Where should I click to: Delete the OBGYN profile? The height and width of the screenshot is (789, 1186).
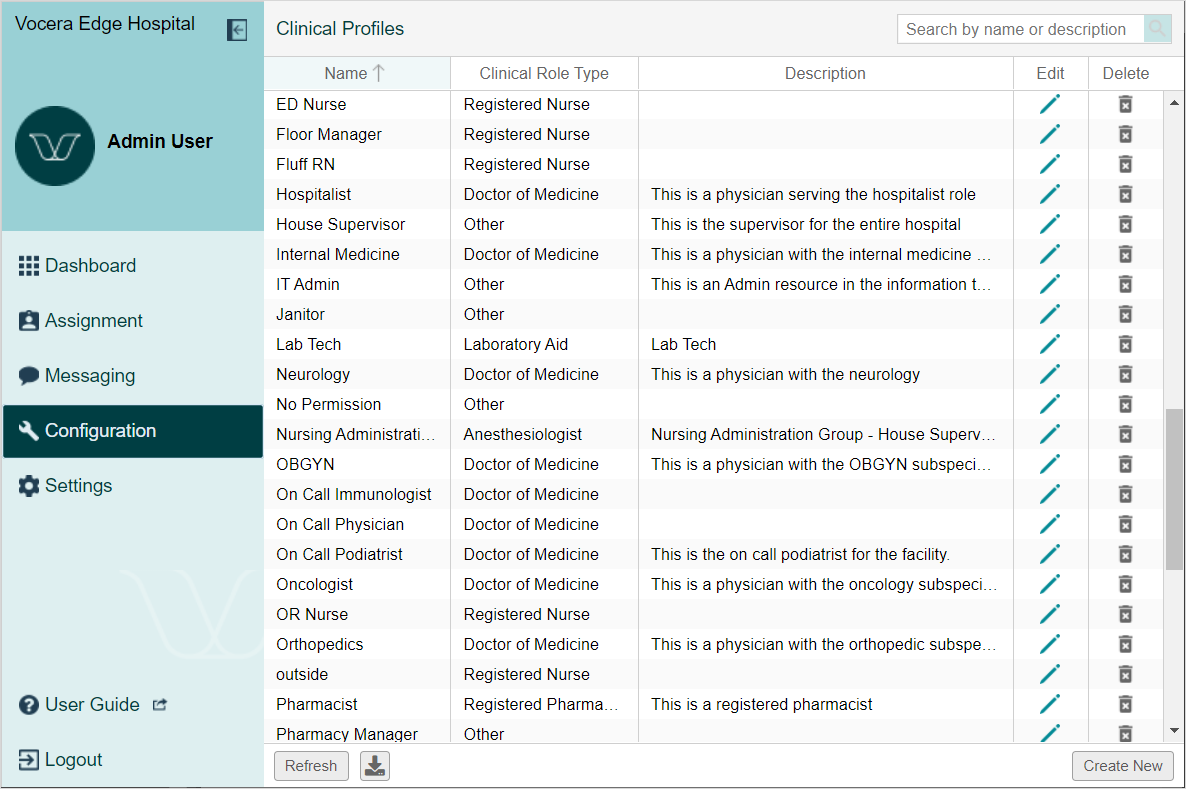[1125, 464]
